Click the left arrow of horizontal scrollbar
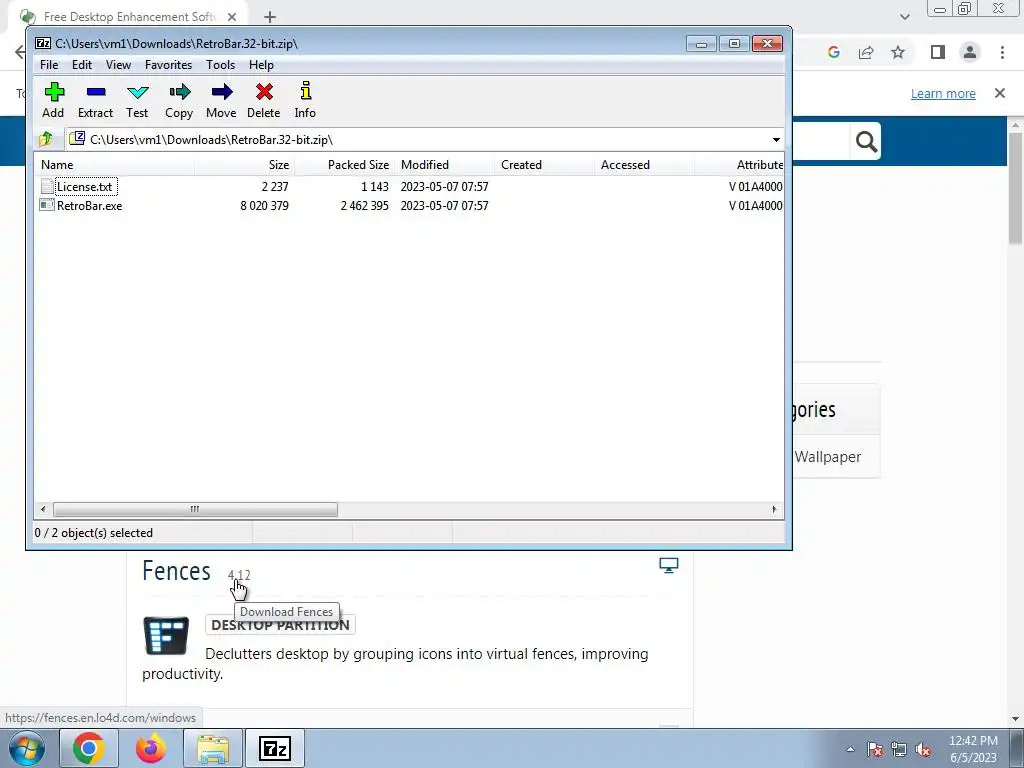The height and width of the screenshot is (768, 1024). [43, 509]
